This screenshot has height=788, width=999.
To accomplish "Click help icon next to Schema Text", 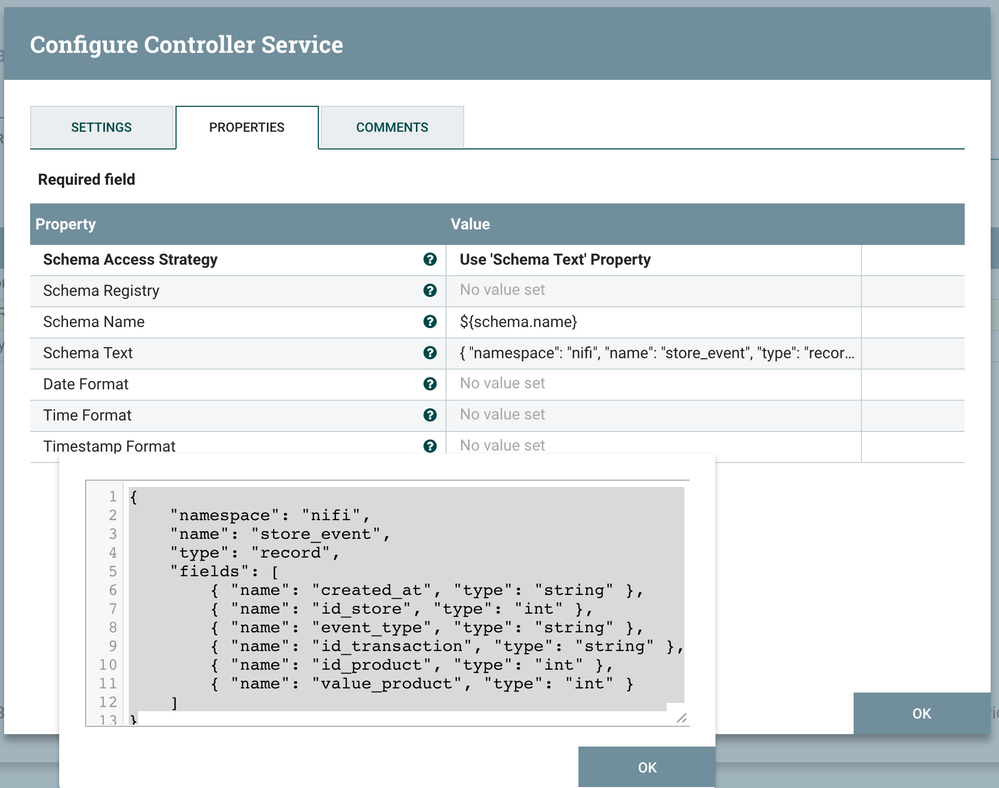I will (430, 353).
